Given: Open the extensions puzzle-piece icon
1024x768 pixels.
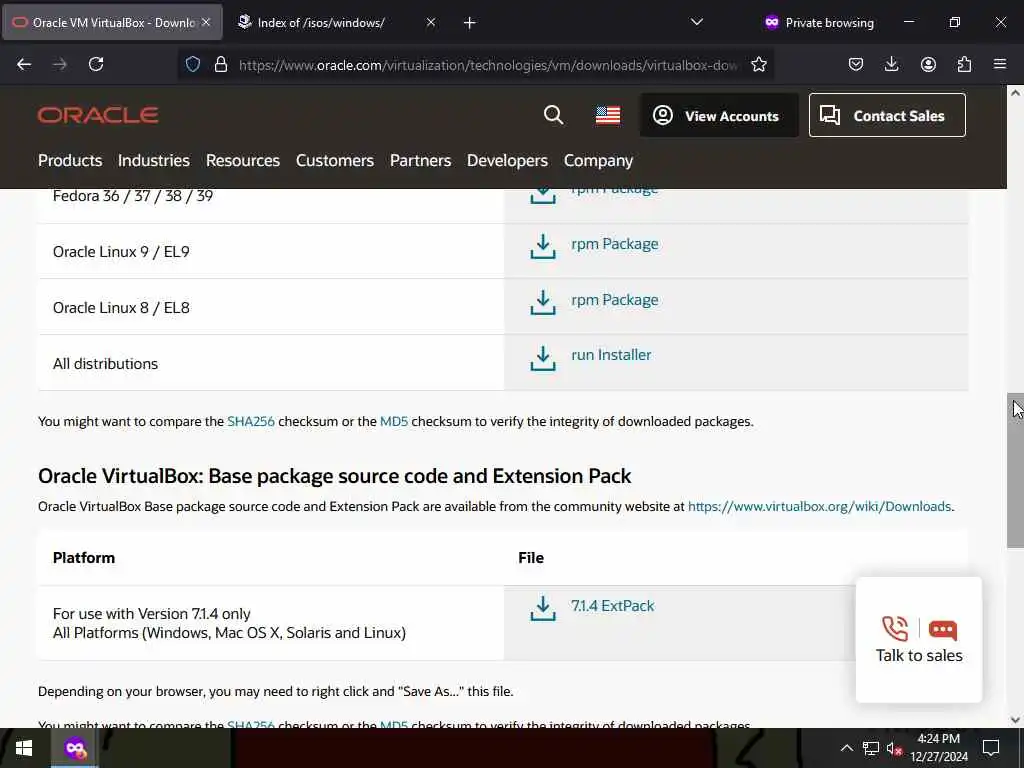Looking at the screenshot, I should click(x=964, y=64).
